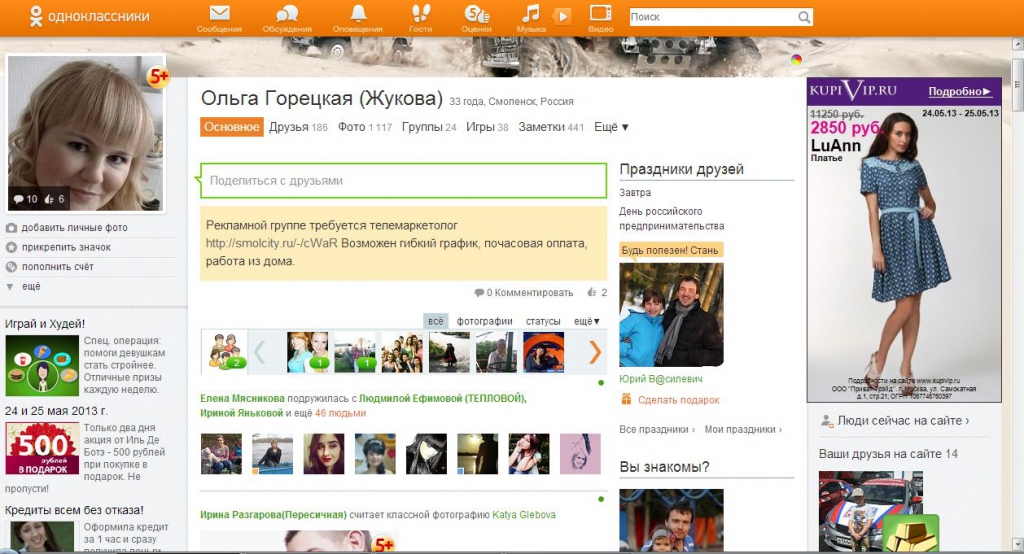Screen dimensions: 1024x554
Task: Select the фотографии feed filter
Action: point(485,321)
